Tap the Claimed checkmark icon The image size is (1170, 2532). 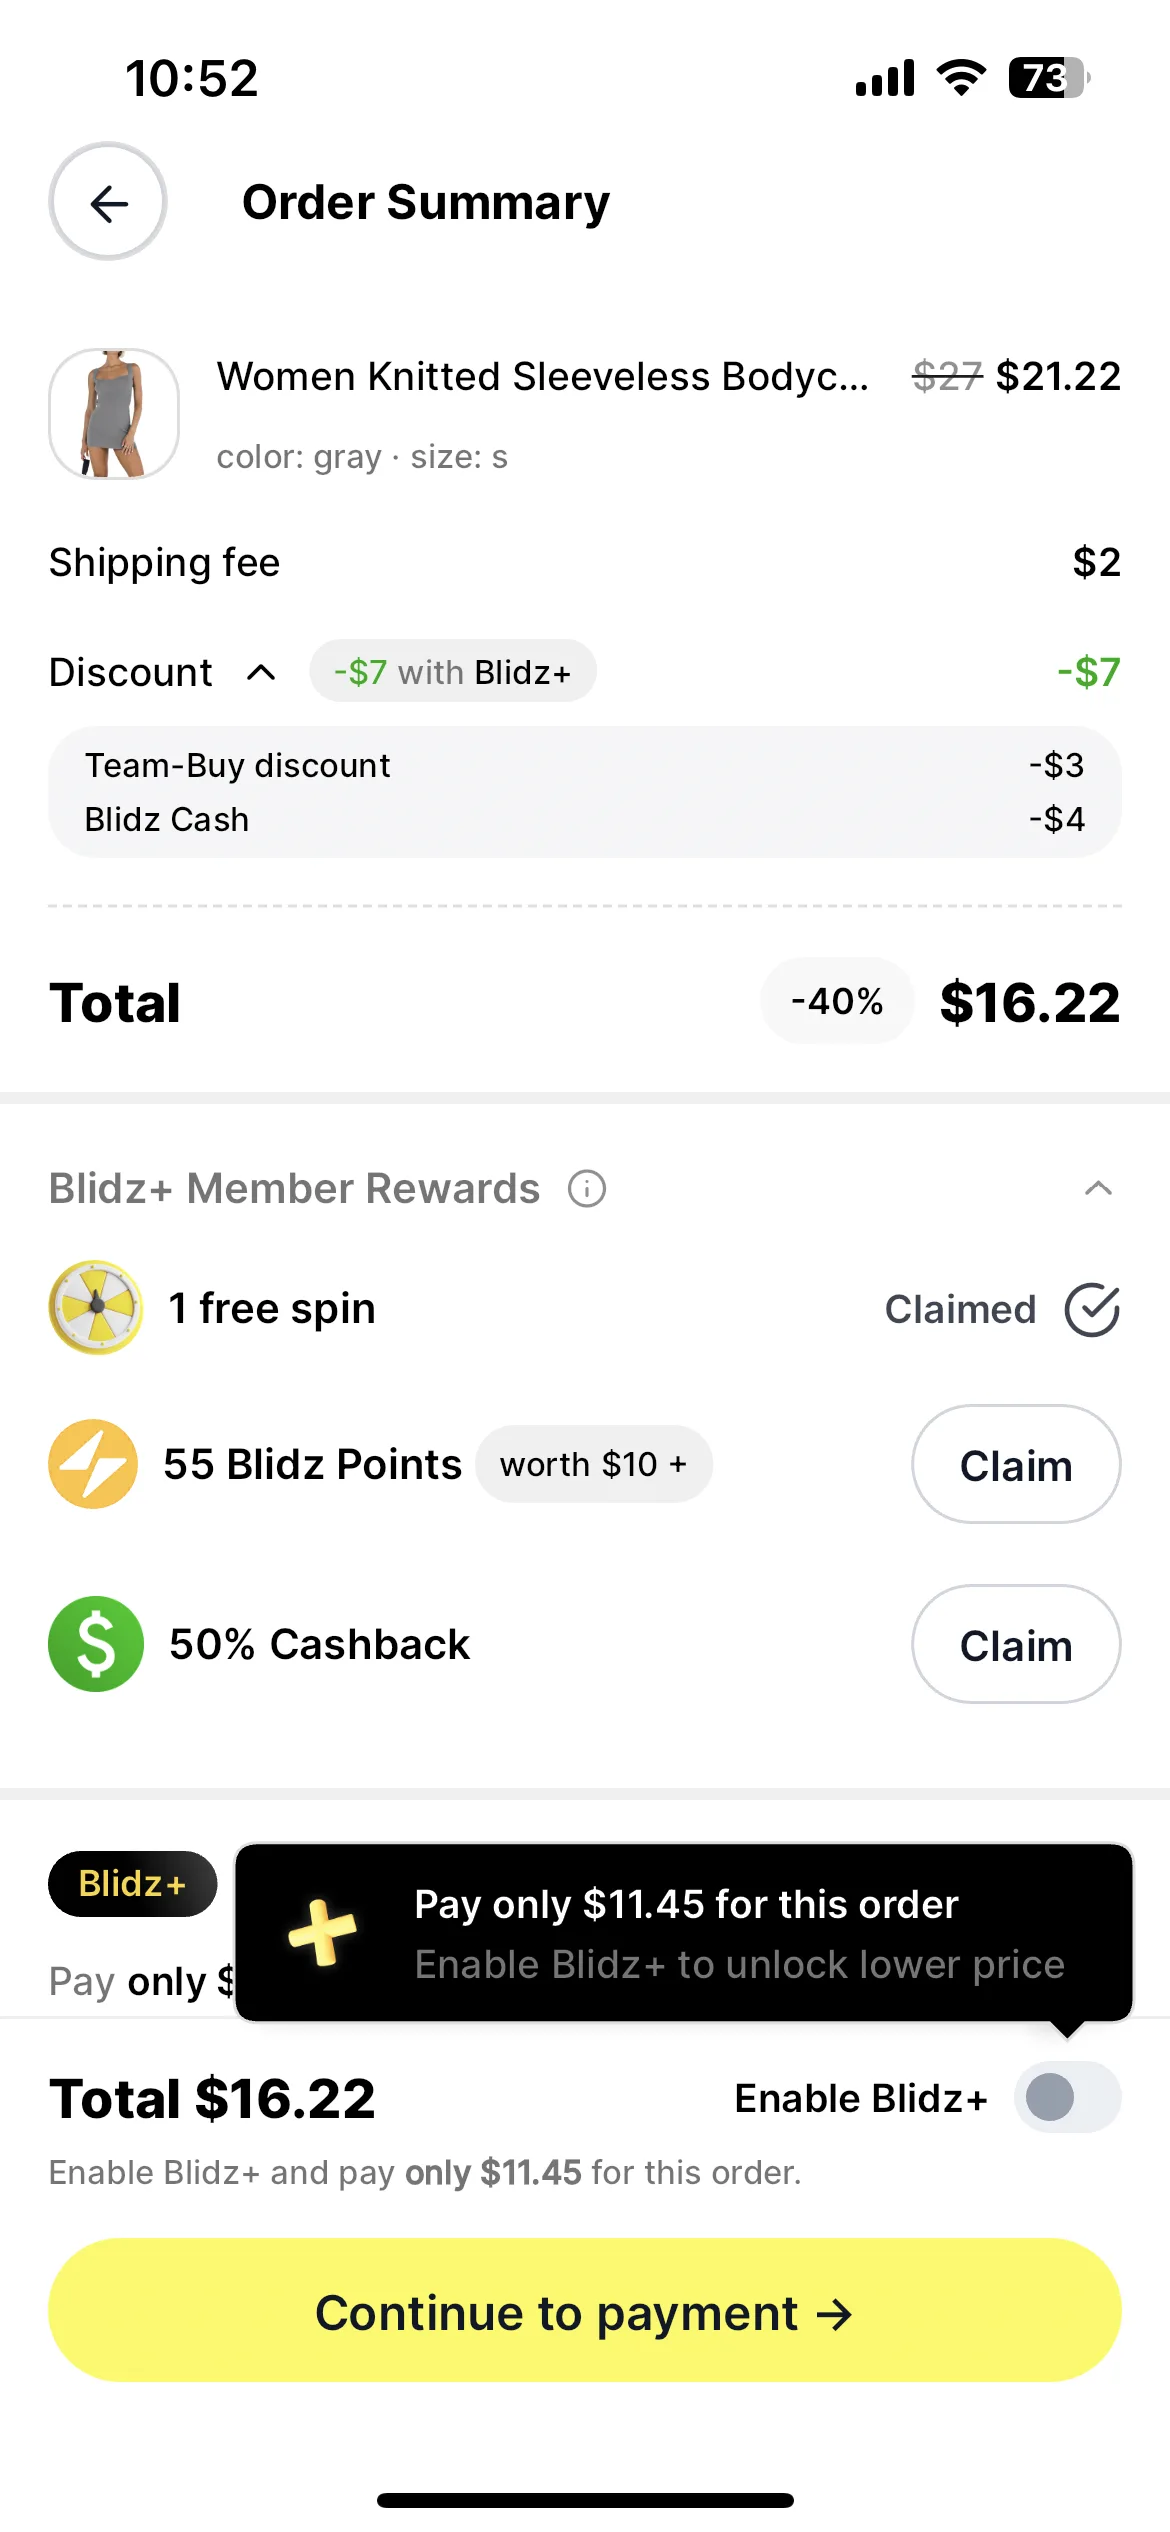(1091, 1309)
